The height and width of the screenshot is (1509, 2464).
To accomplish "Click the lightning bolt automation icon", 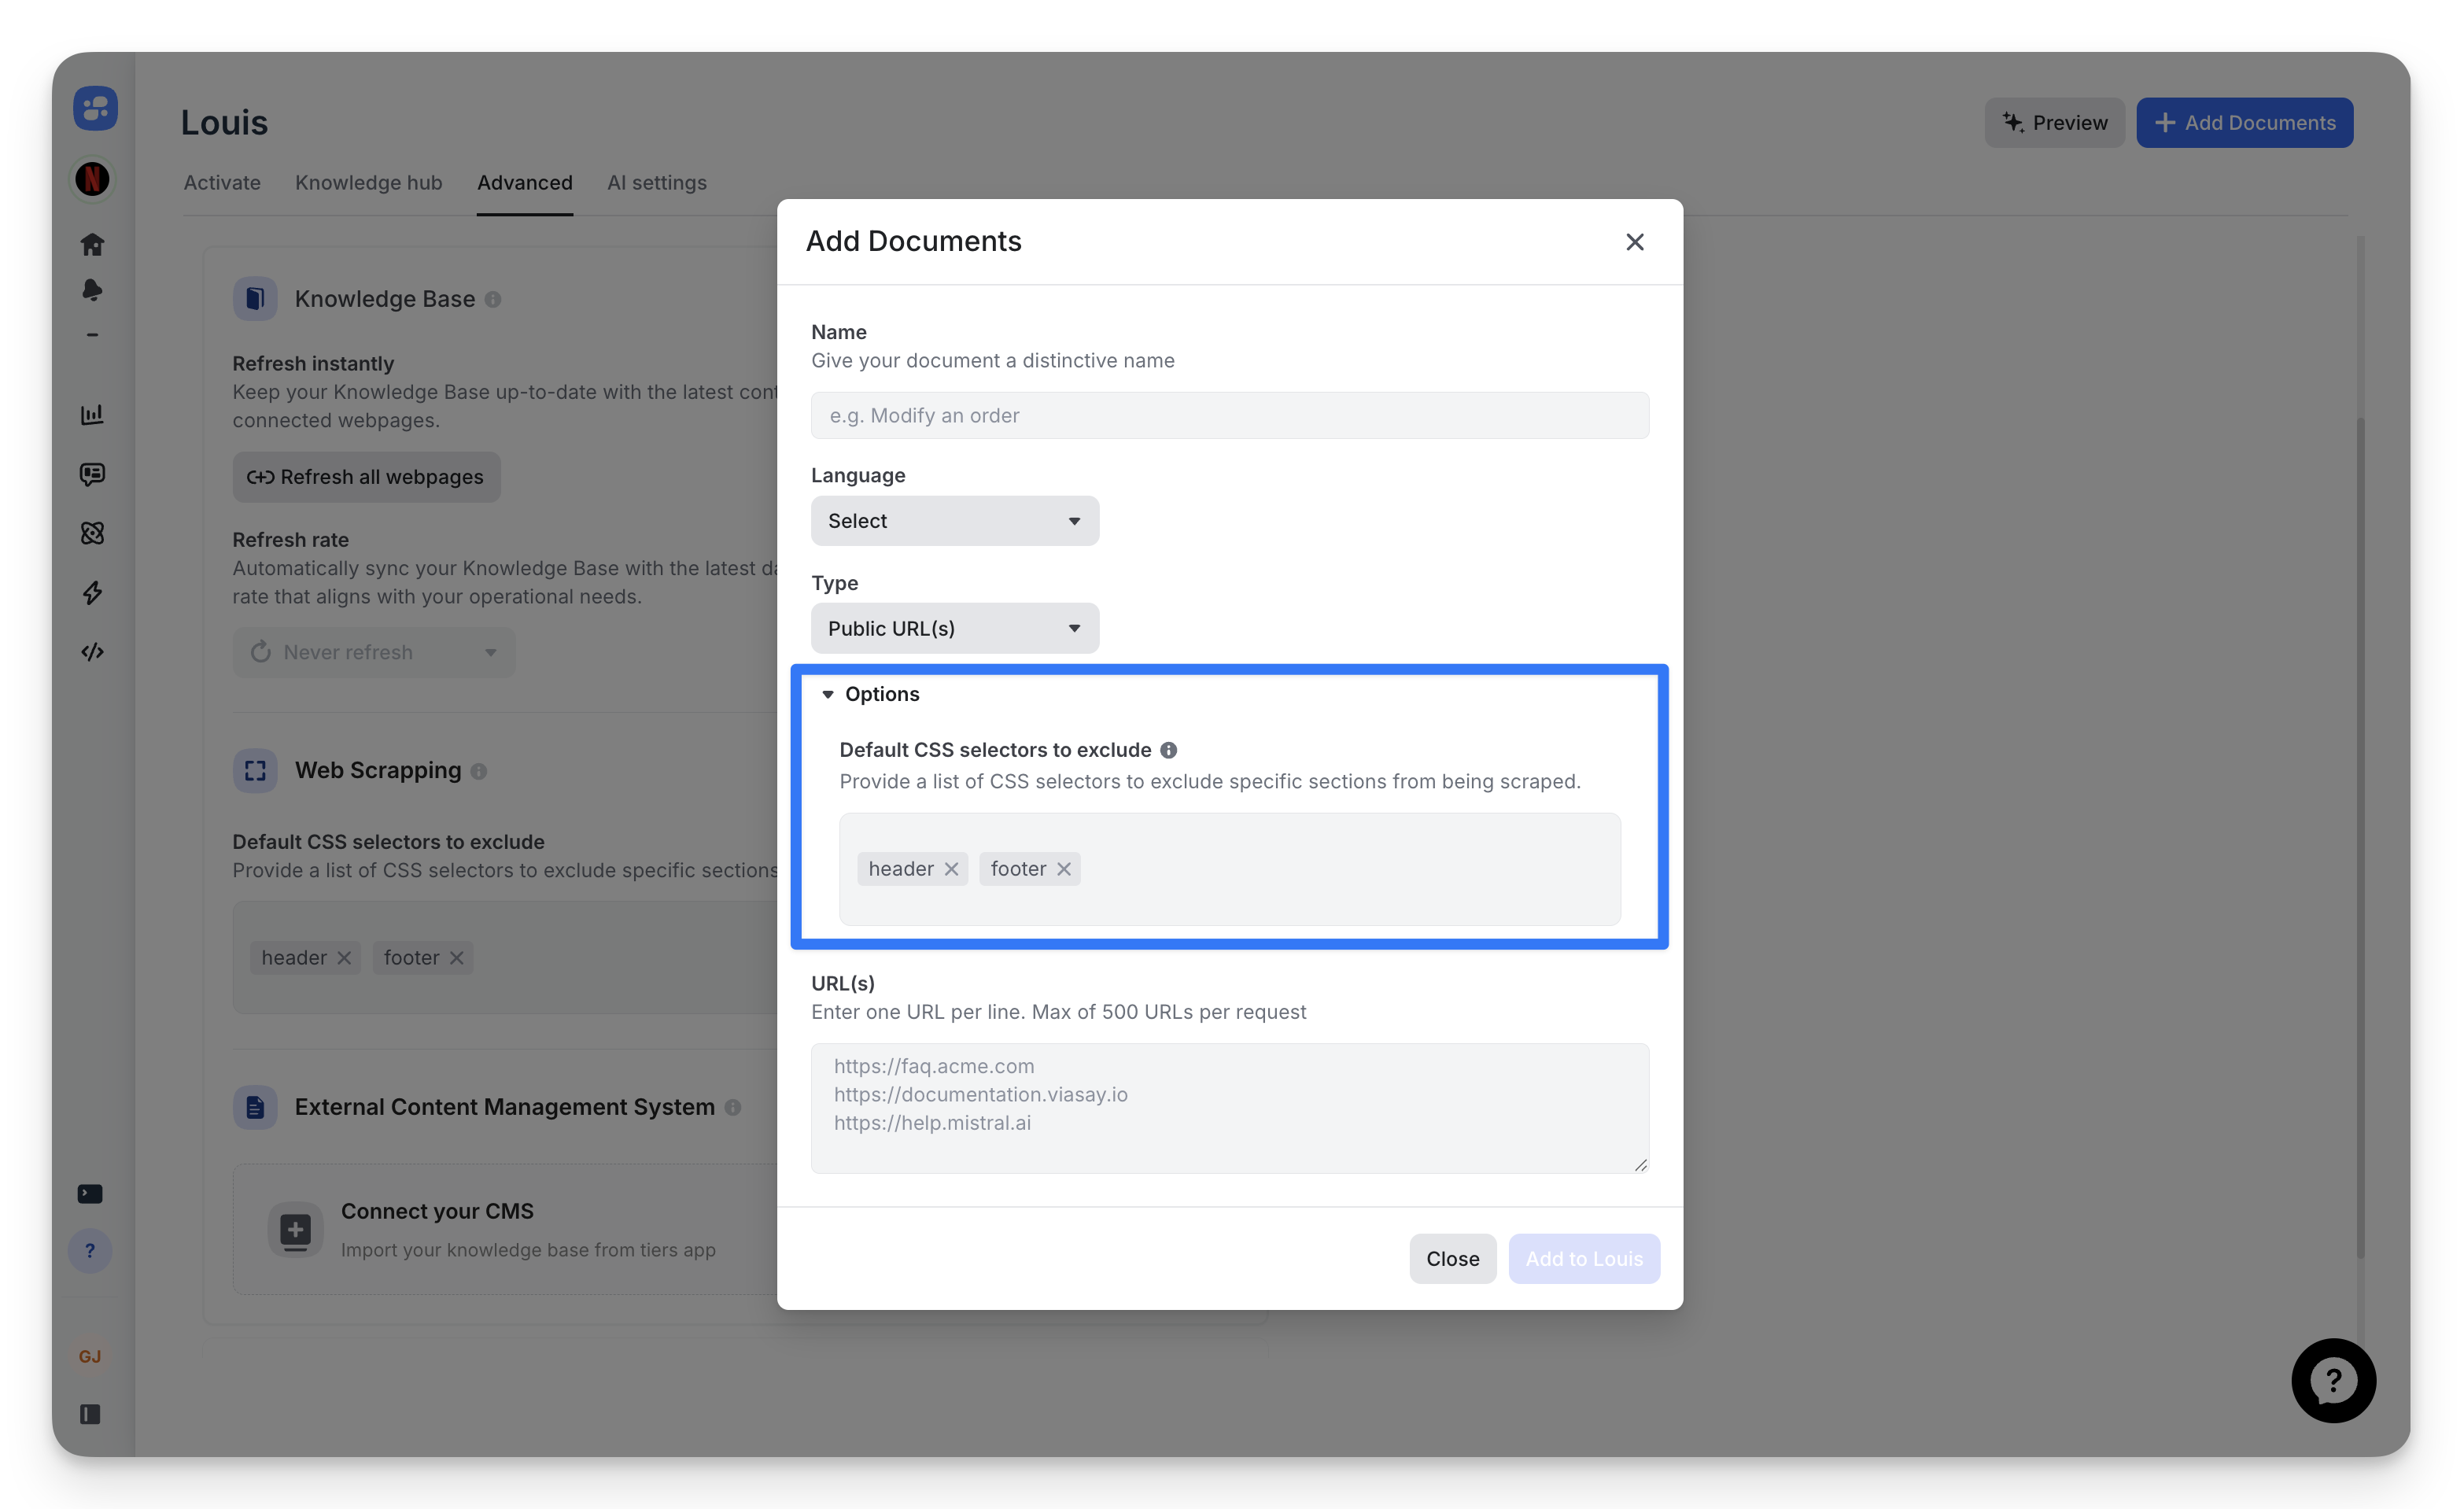I will coord(92,593).
